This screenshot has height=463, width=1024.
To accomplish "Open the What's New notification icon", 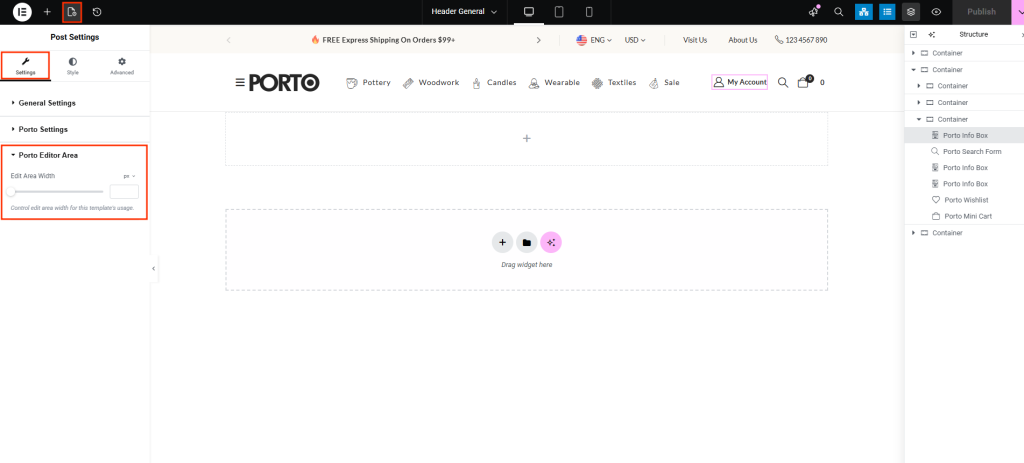I will coord(815,12).
